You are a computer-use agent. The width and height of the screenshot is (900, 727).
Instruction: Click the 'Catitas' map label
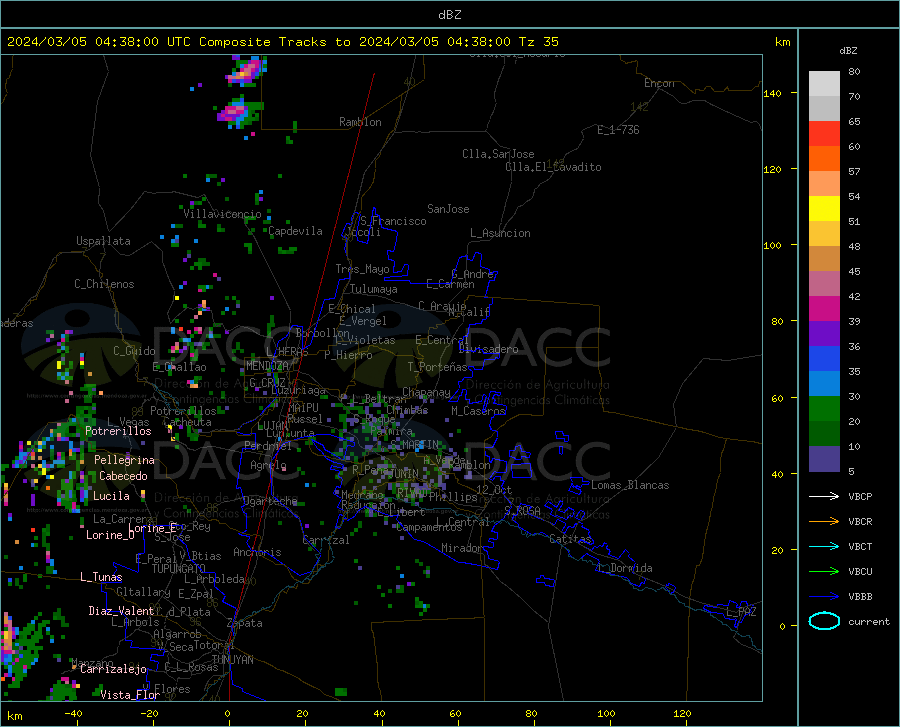570,539
